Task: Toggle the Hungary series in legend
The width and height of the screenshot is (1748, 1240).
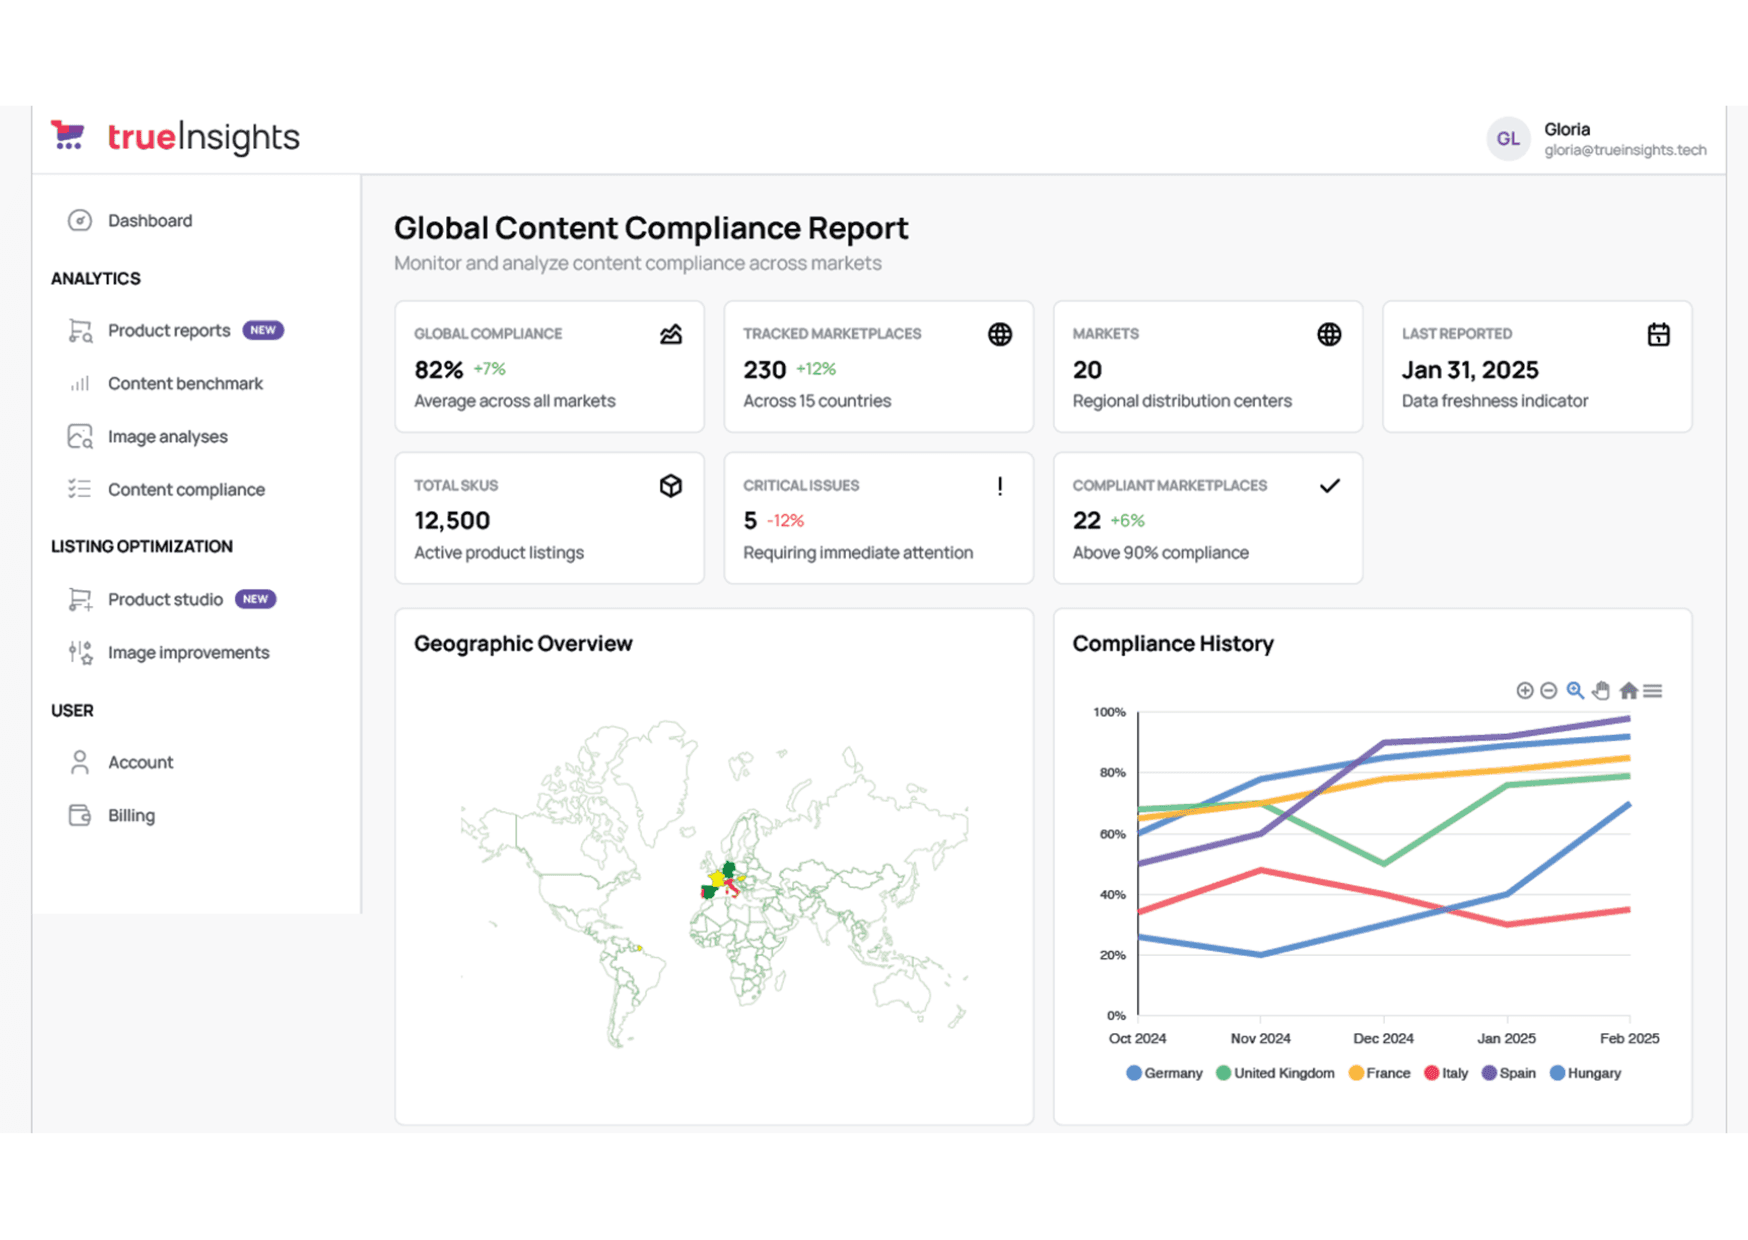Action: [1585, 1073]
